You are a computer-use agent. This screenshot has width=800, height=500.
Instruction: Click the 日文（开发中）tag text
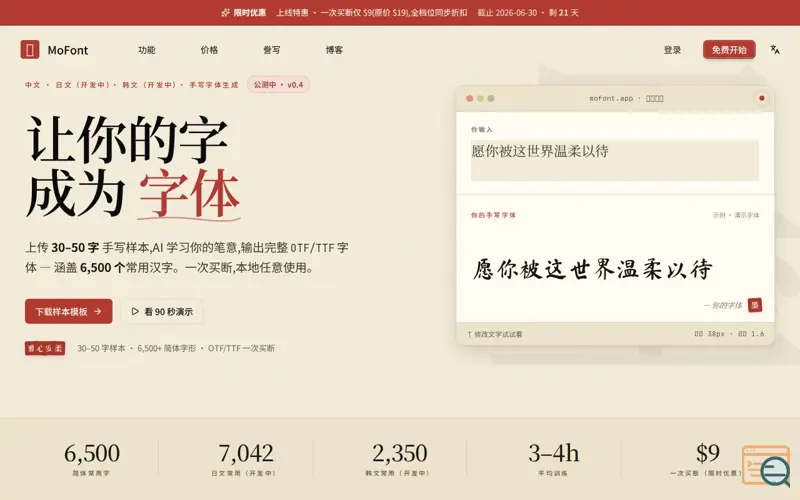(x=83, y=85)
